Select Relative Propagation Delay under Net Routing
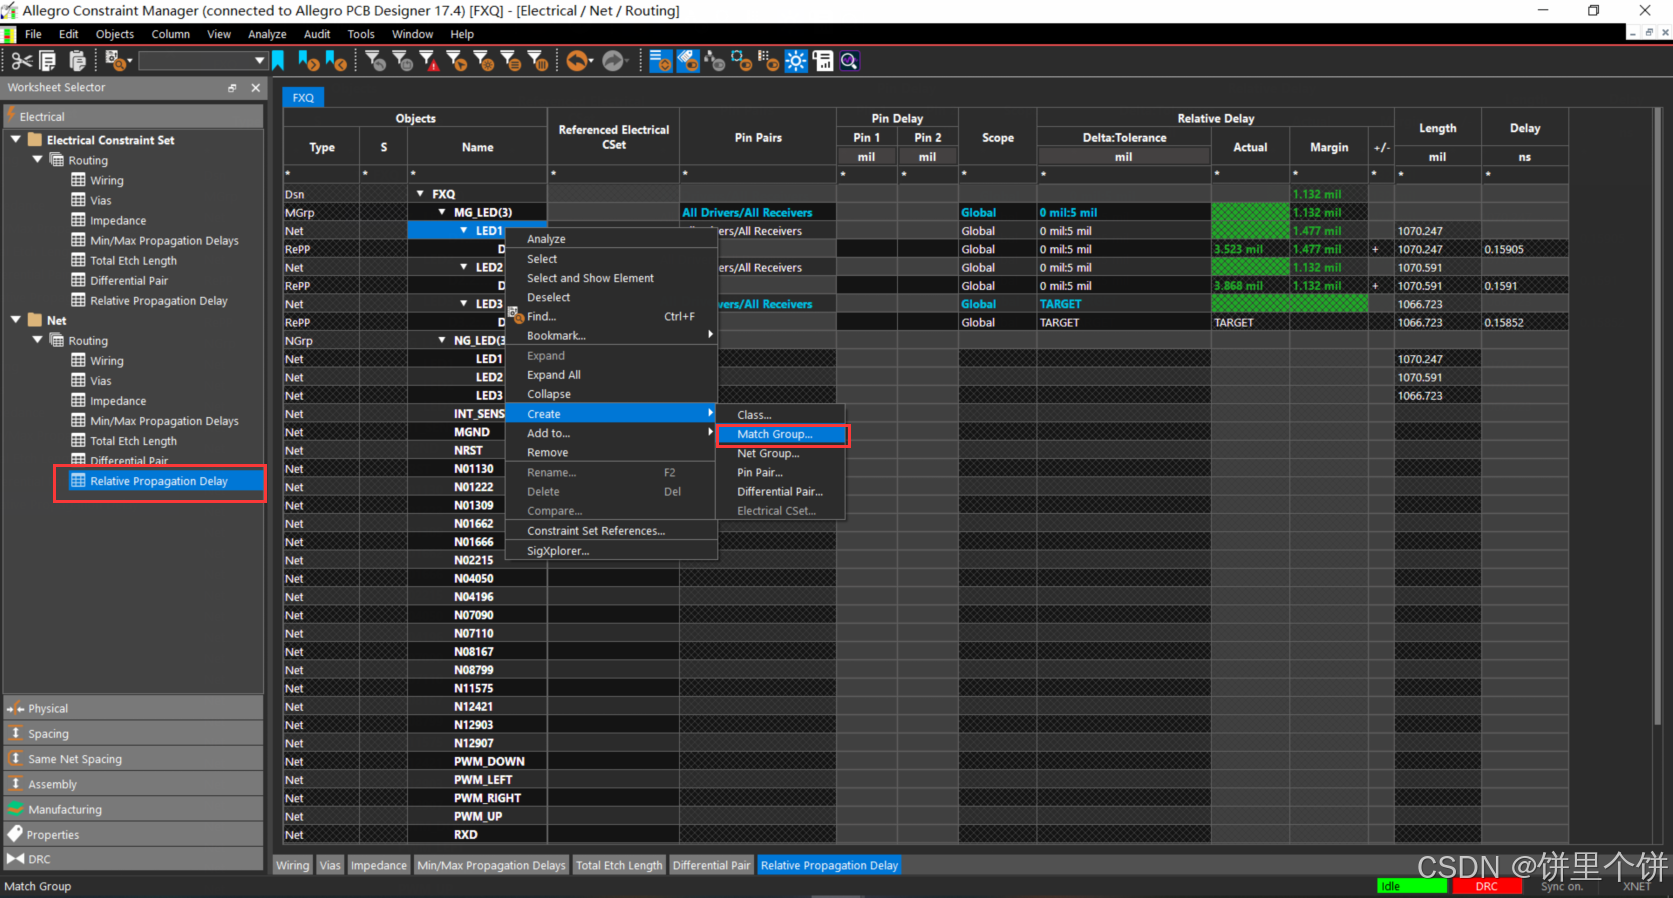 (159, 481)
